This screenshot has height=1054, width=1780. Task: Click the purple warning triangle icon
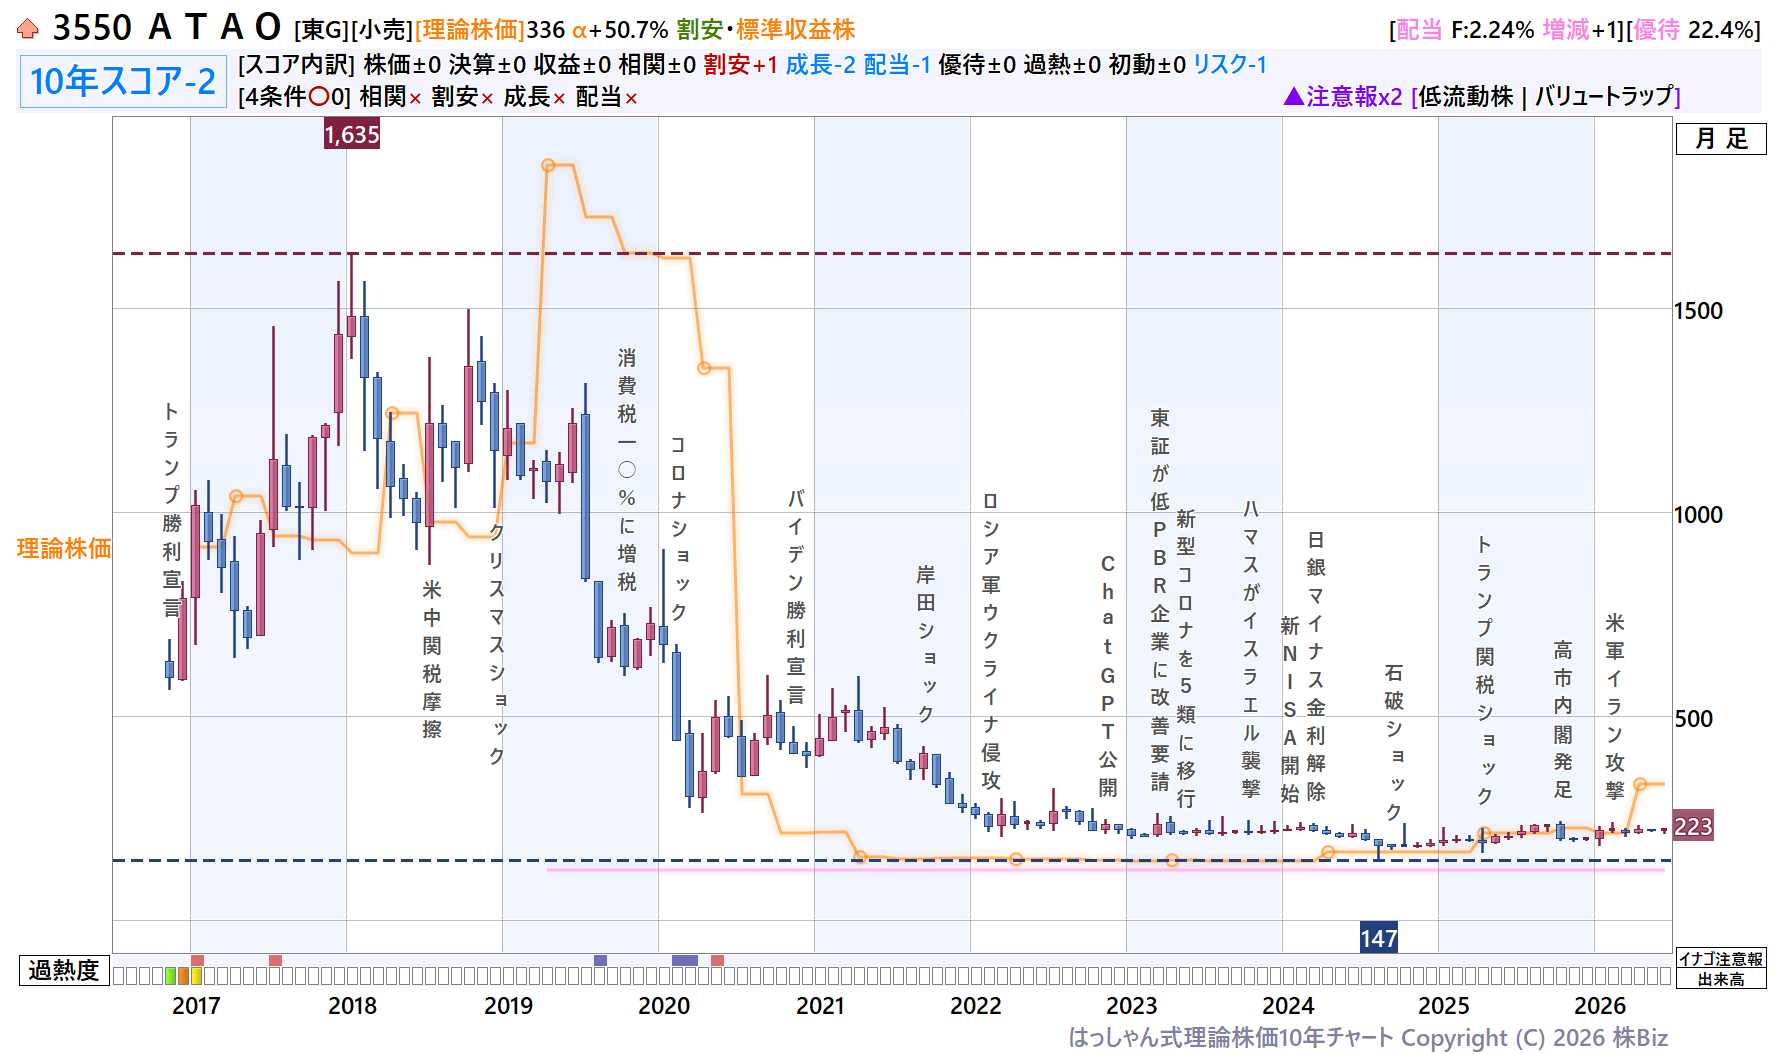point(1293,96)
